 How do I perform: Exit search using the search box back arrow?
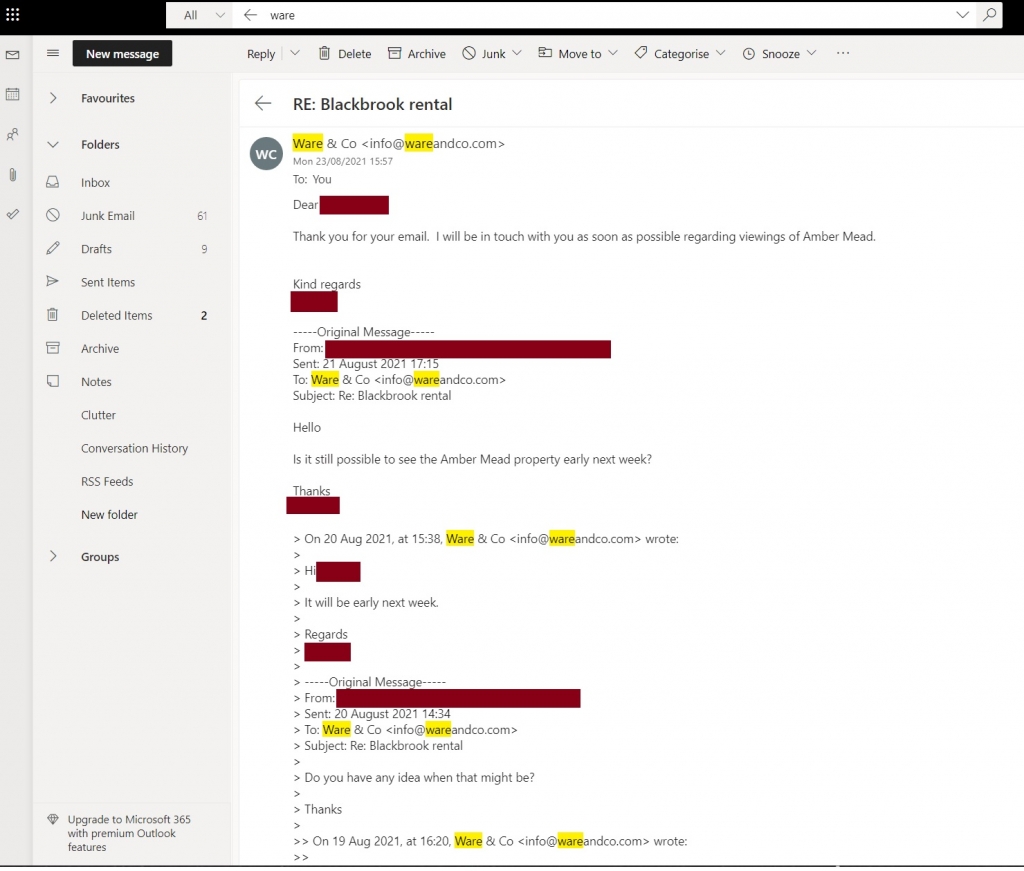pos(251,15)
